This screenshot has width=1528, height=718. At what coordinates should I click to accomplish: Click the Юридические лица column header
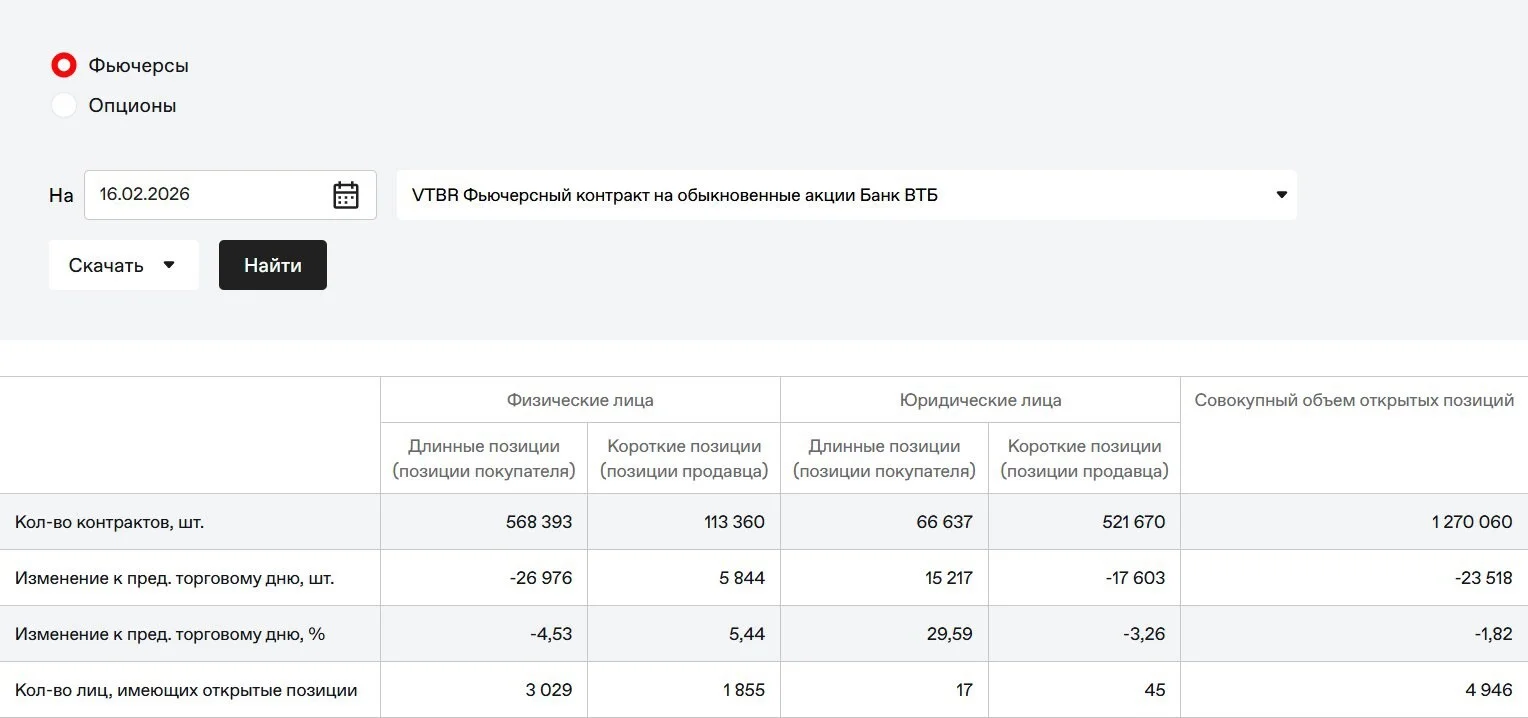pos(980,400)
